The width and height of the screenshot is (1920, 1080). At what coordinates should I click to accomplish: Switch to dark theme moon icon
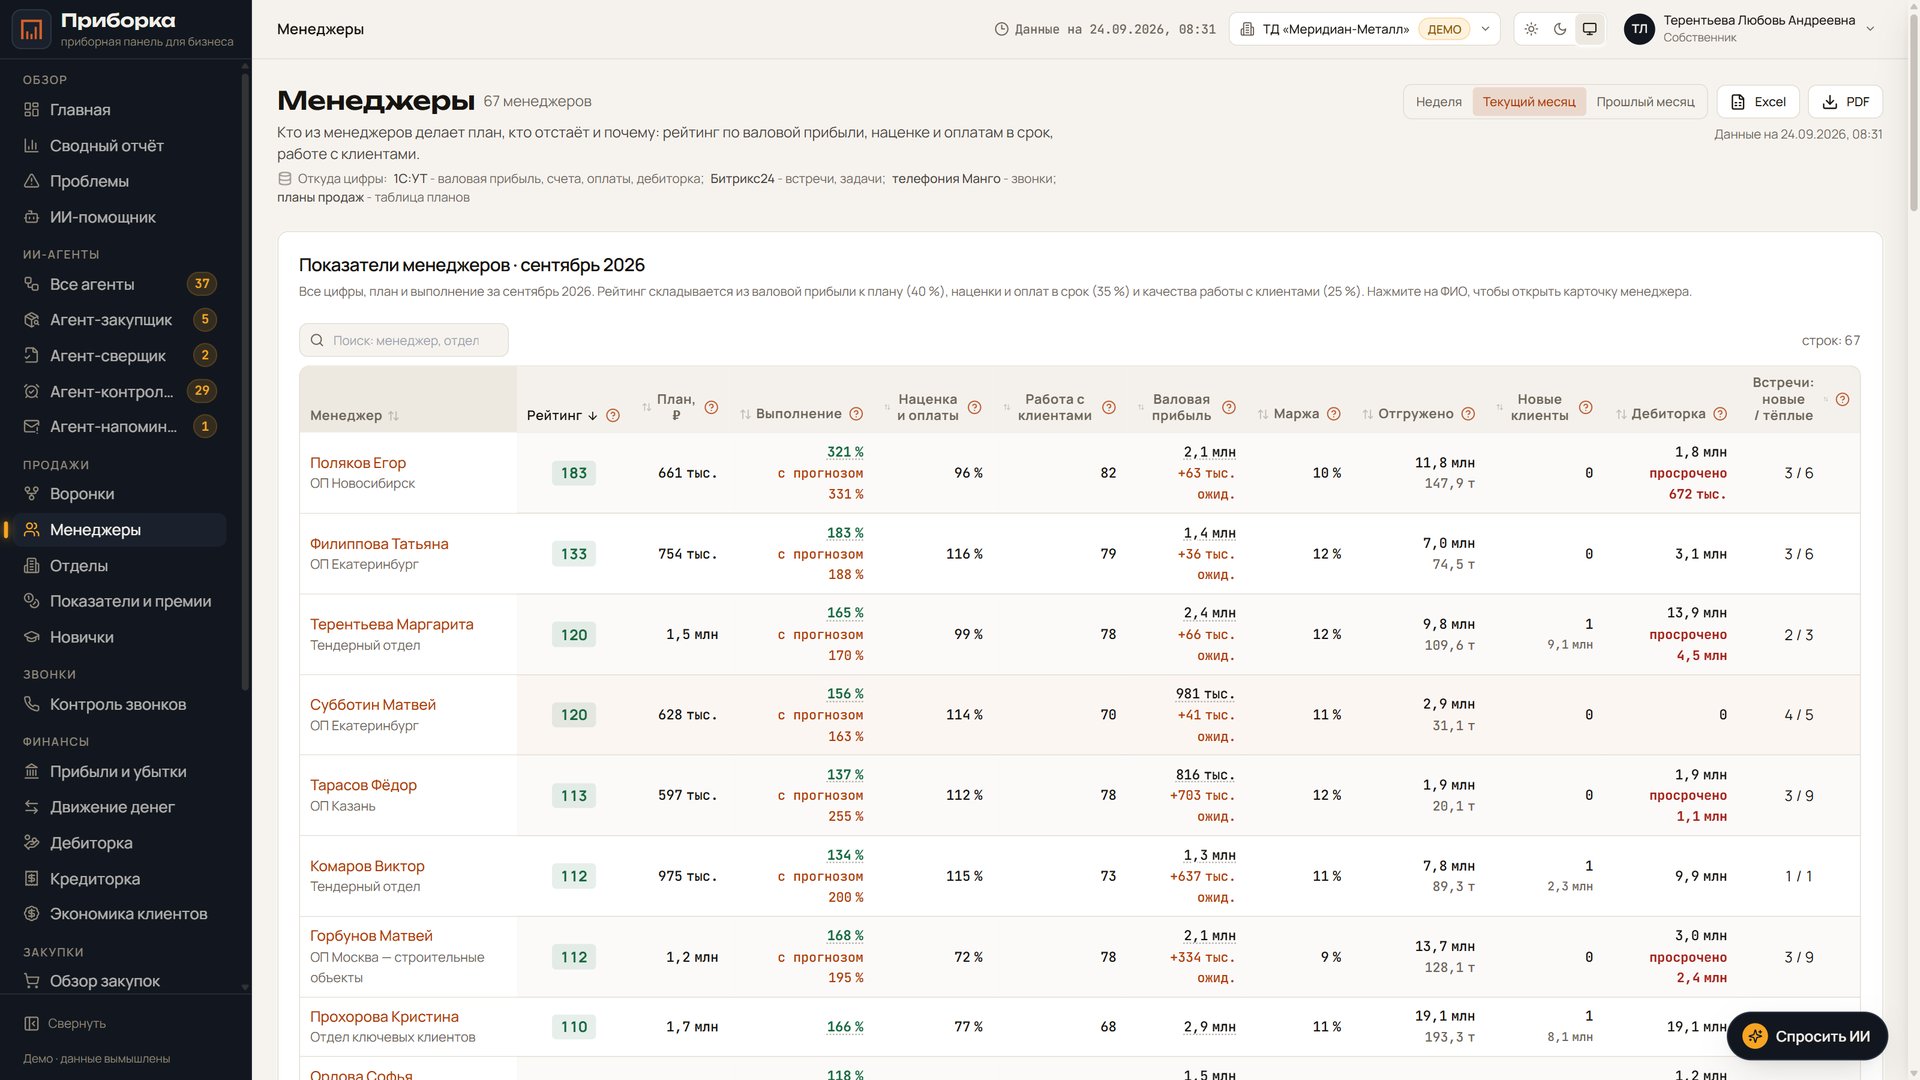coord(1560,29)
